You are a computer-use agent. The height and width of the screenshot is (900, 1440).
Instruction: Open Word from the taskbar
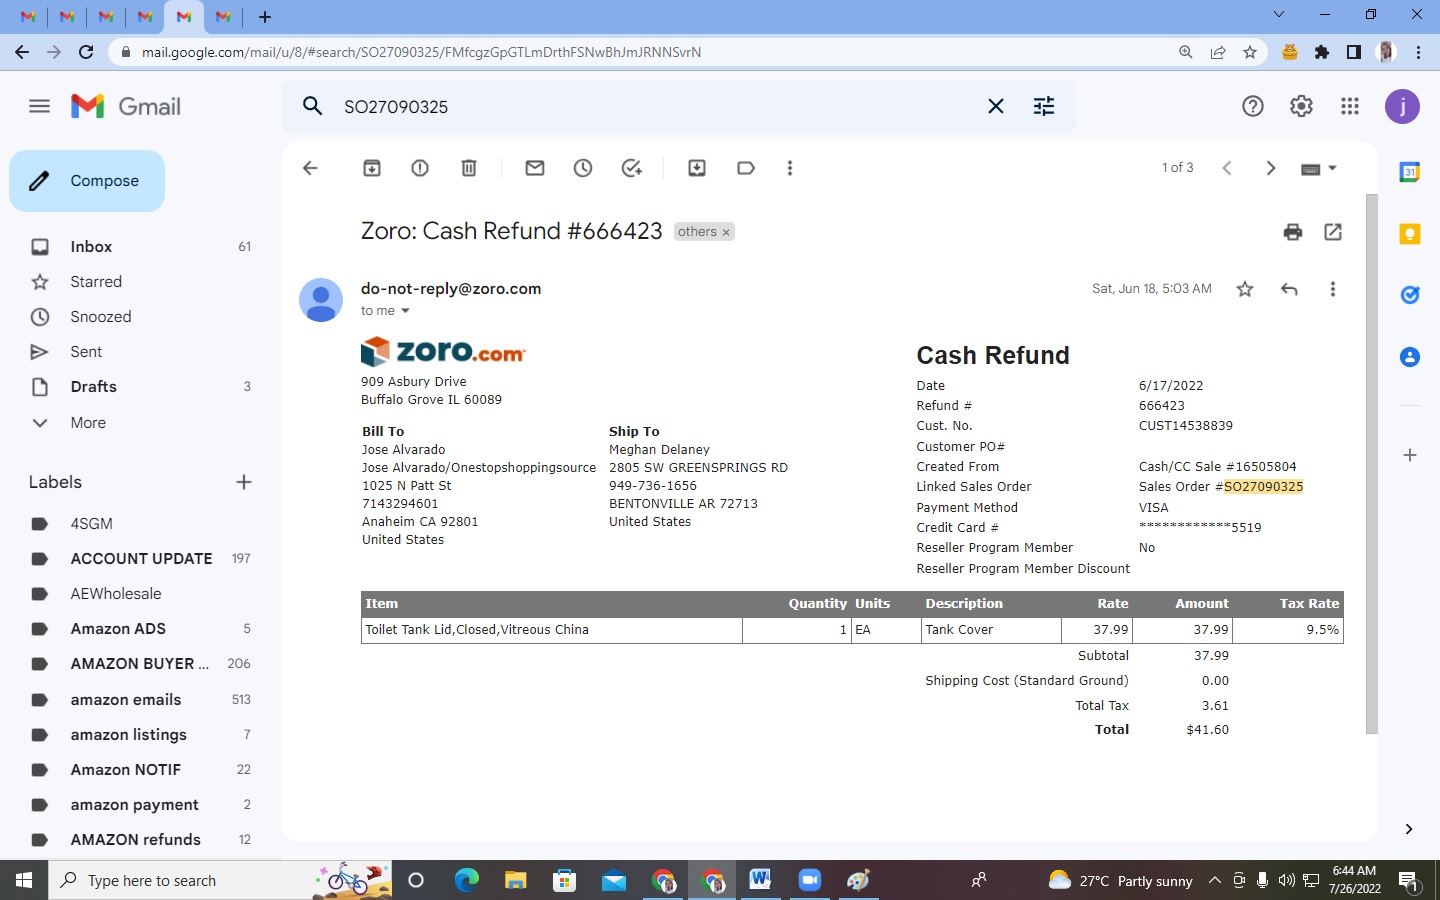point(760,880)
